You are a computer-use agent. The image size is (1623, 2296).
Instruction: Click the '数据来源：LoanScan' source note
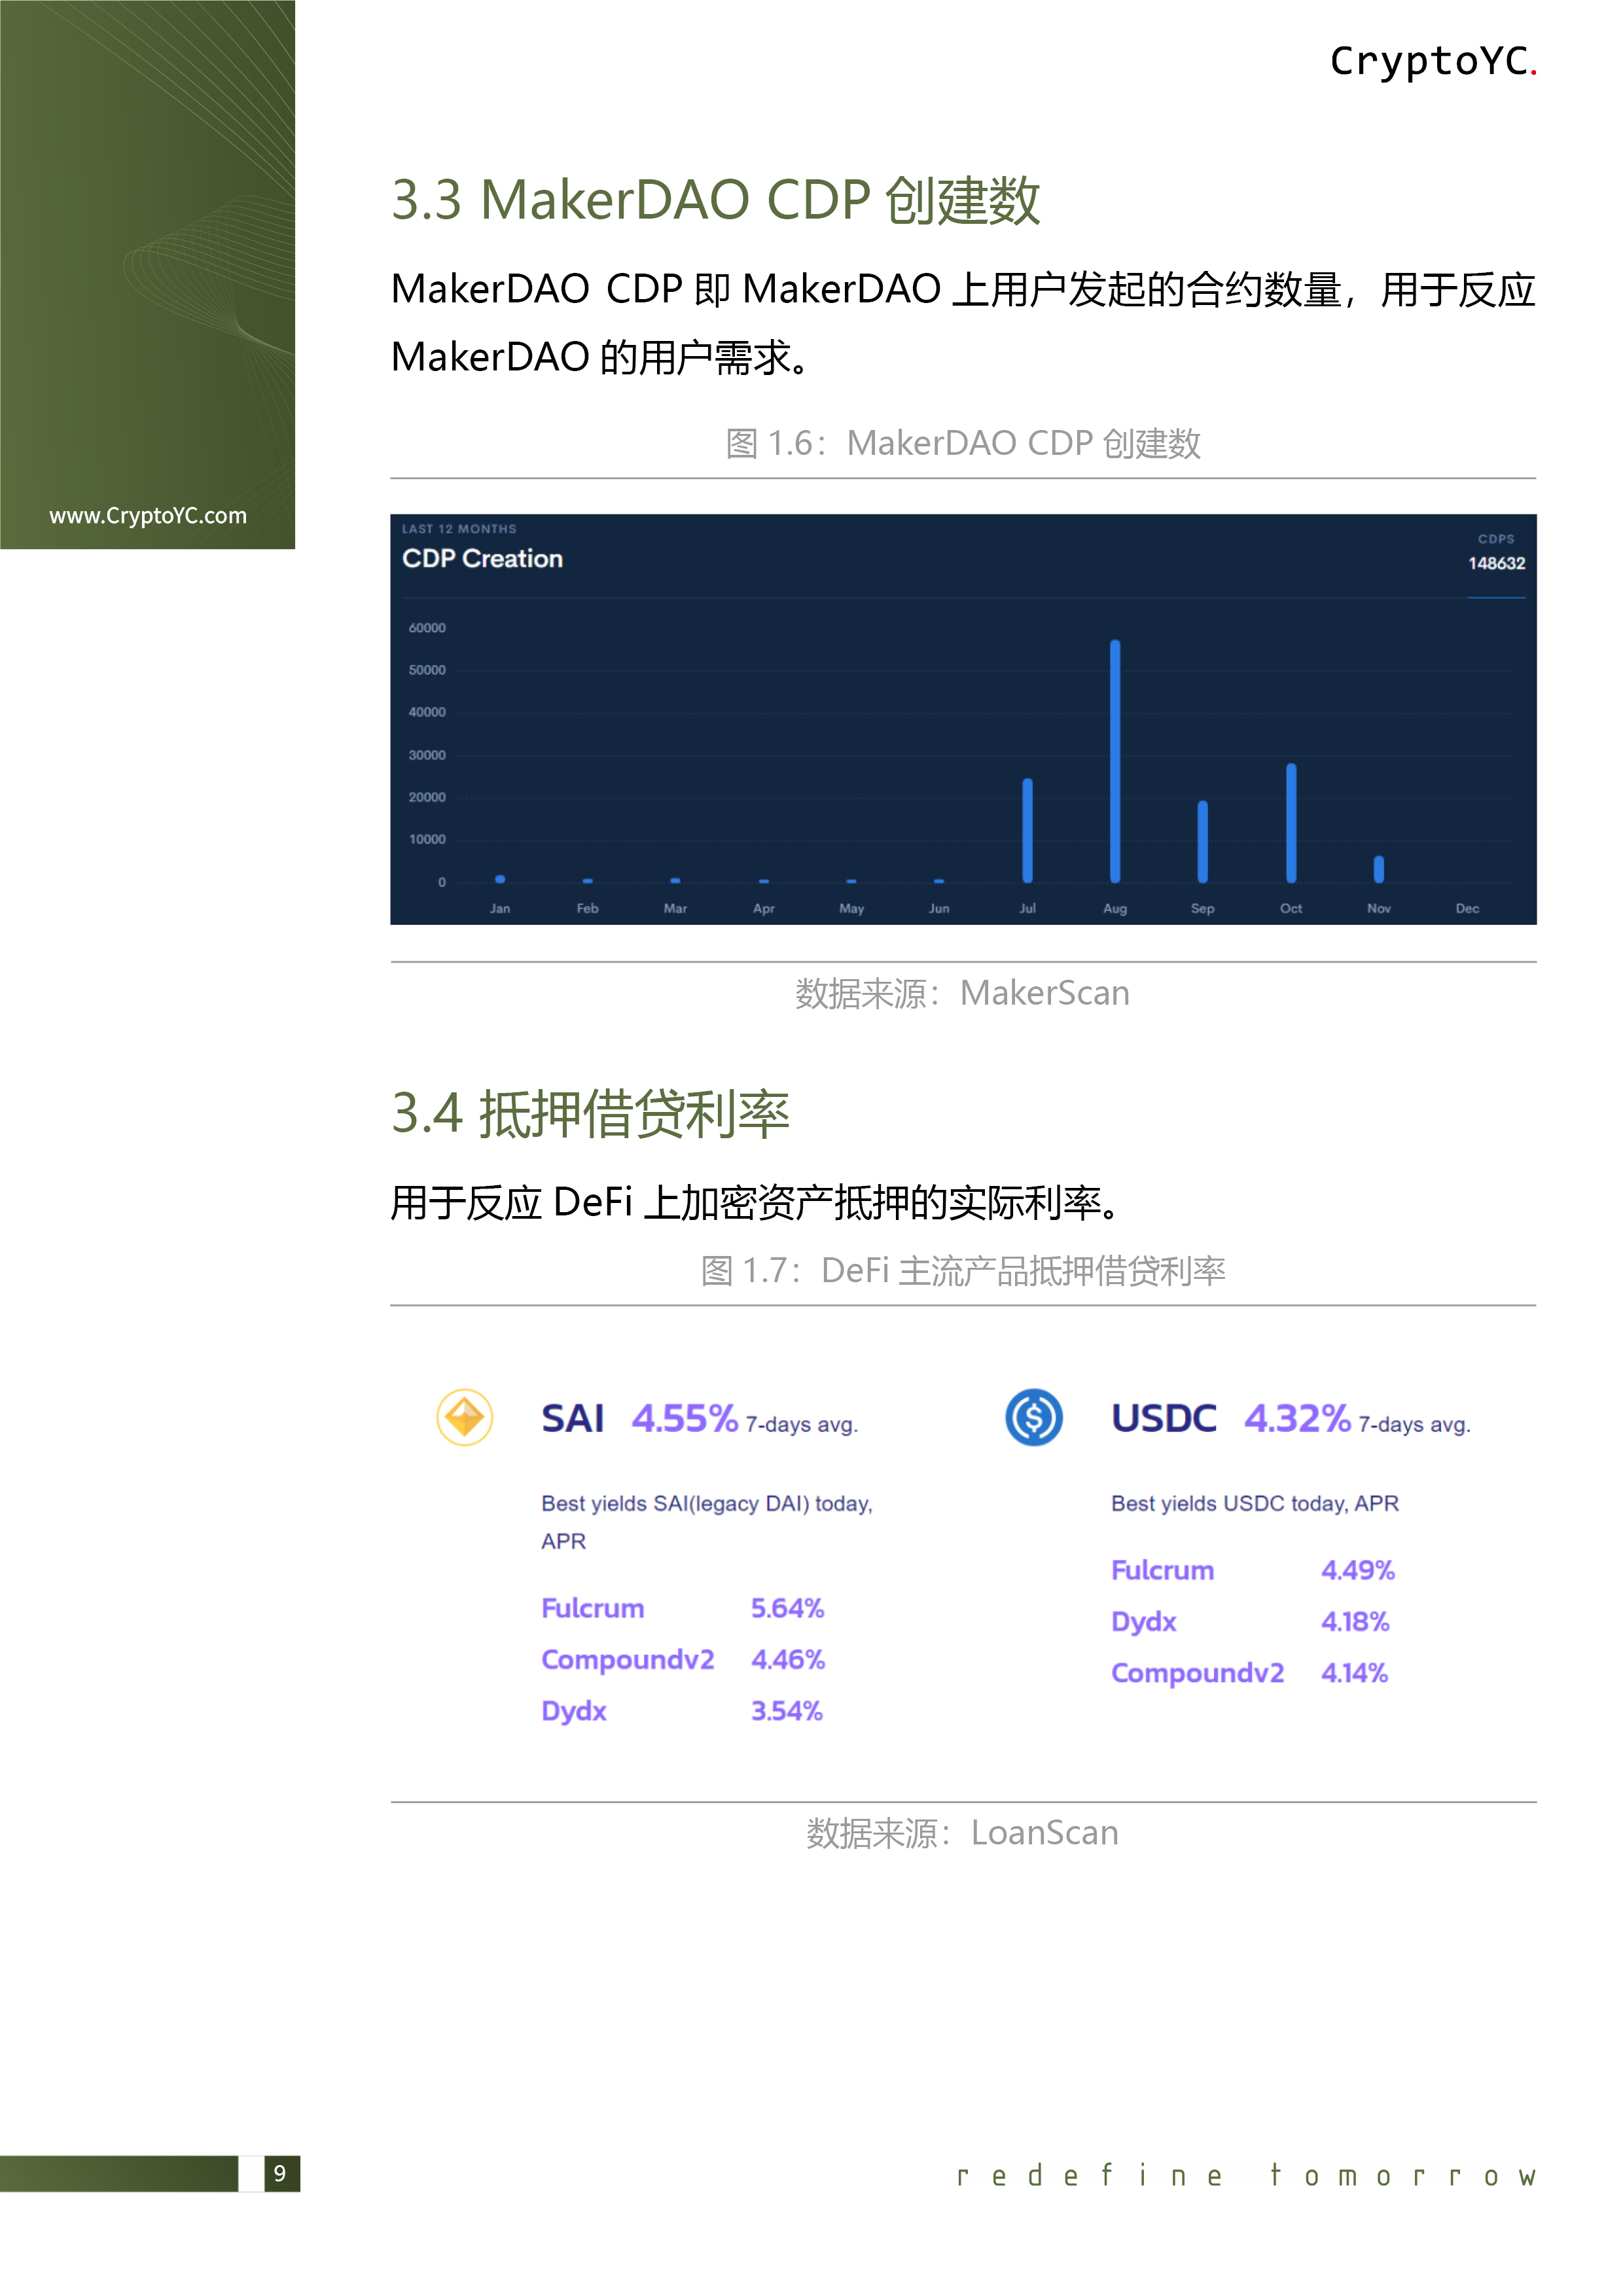pos(962,1833)
